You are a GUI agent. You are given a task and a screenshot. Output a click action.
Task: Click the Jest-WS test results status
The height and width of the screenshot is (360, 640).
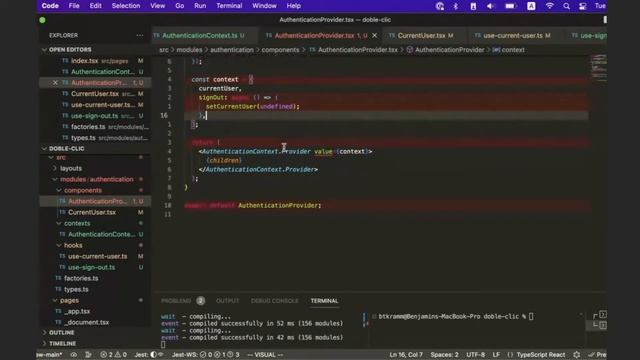pyautogui.click(x=205, y=355)
